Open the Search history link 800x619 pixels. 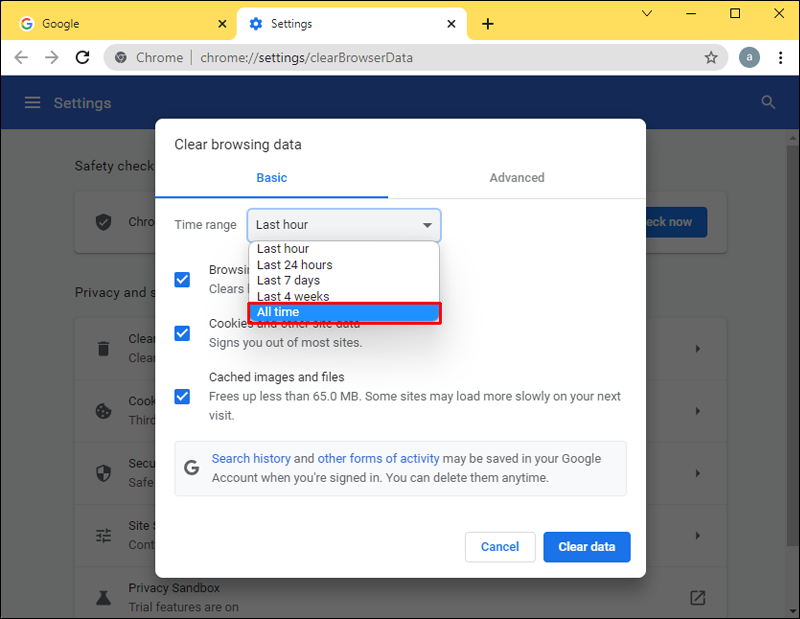[251, 459]
